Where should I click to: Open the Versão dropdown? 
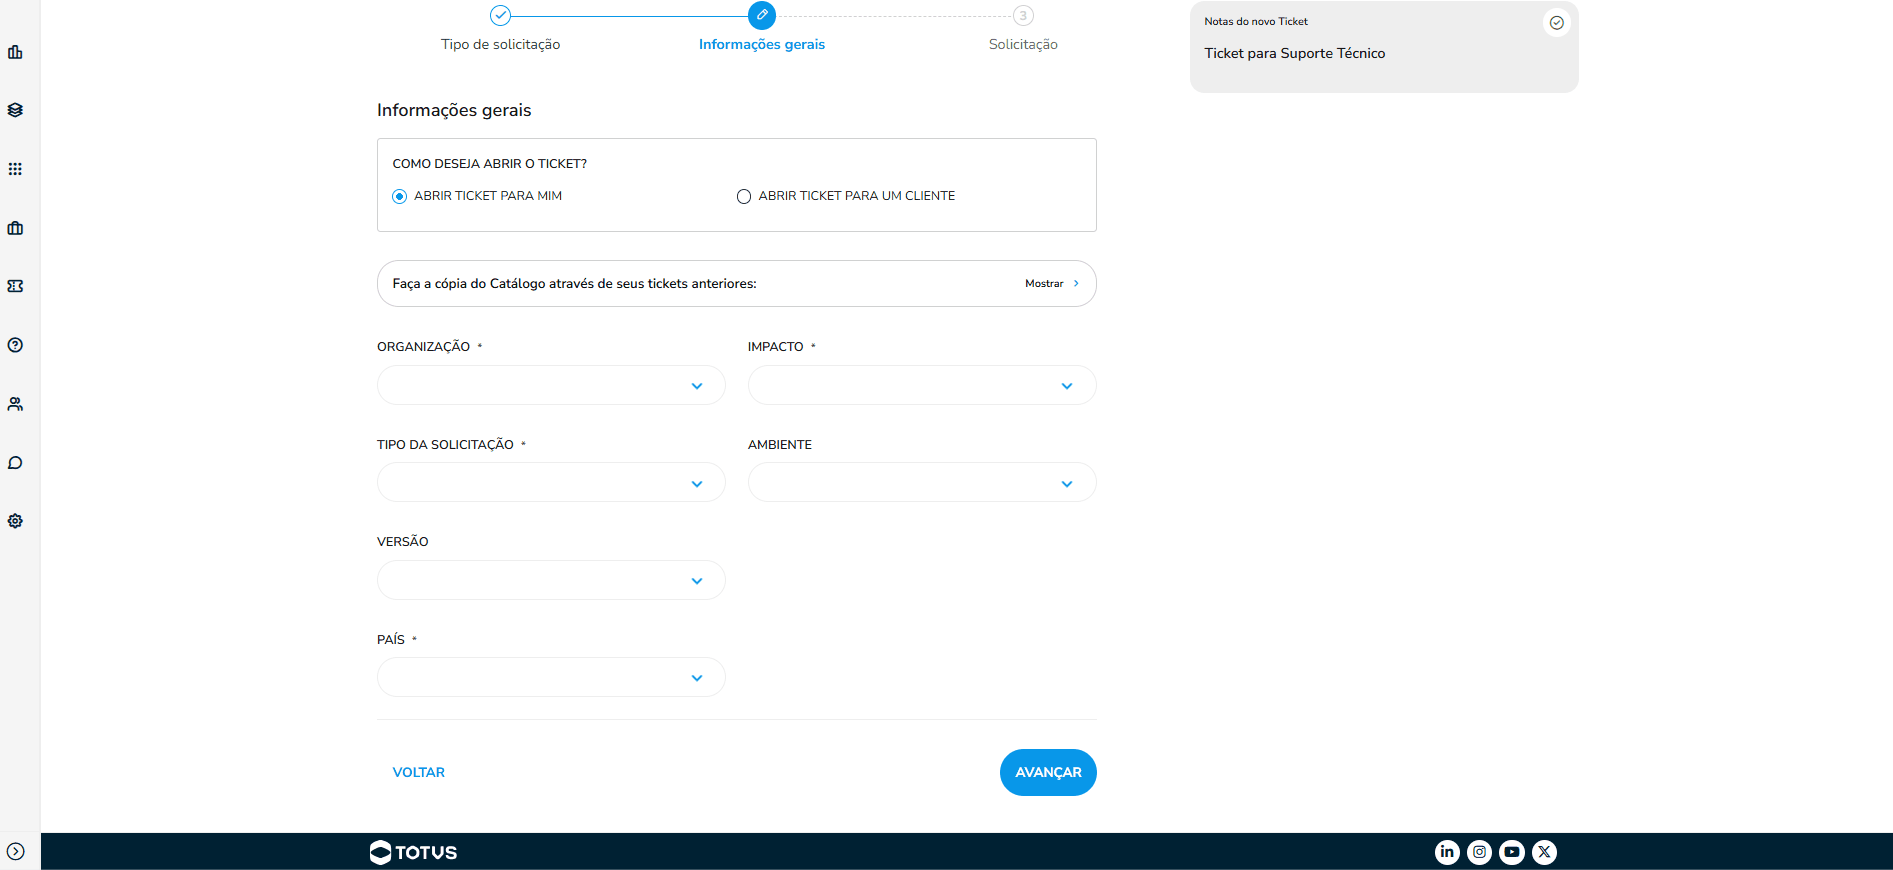551,580
